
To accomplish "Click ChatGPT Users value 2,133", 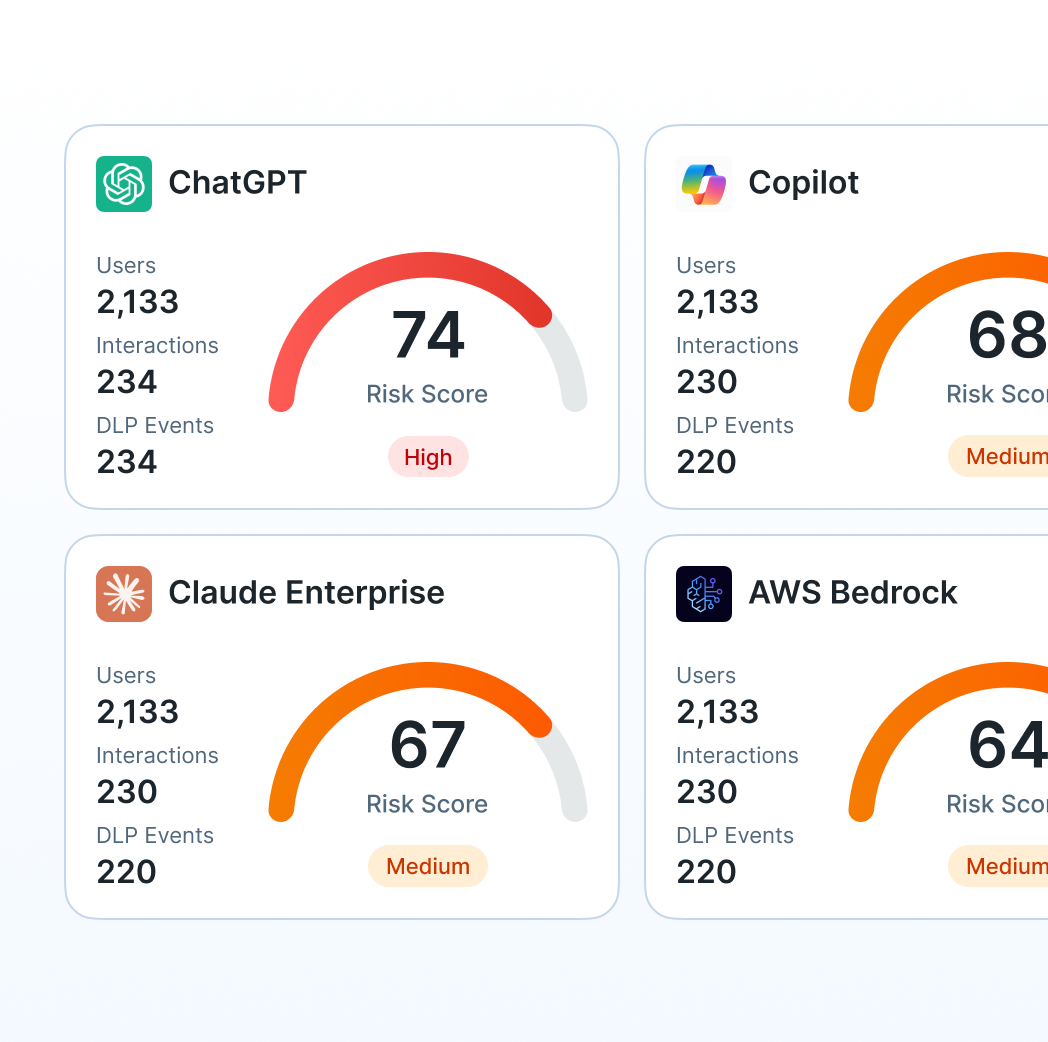I will (138, 302).
